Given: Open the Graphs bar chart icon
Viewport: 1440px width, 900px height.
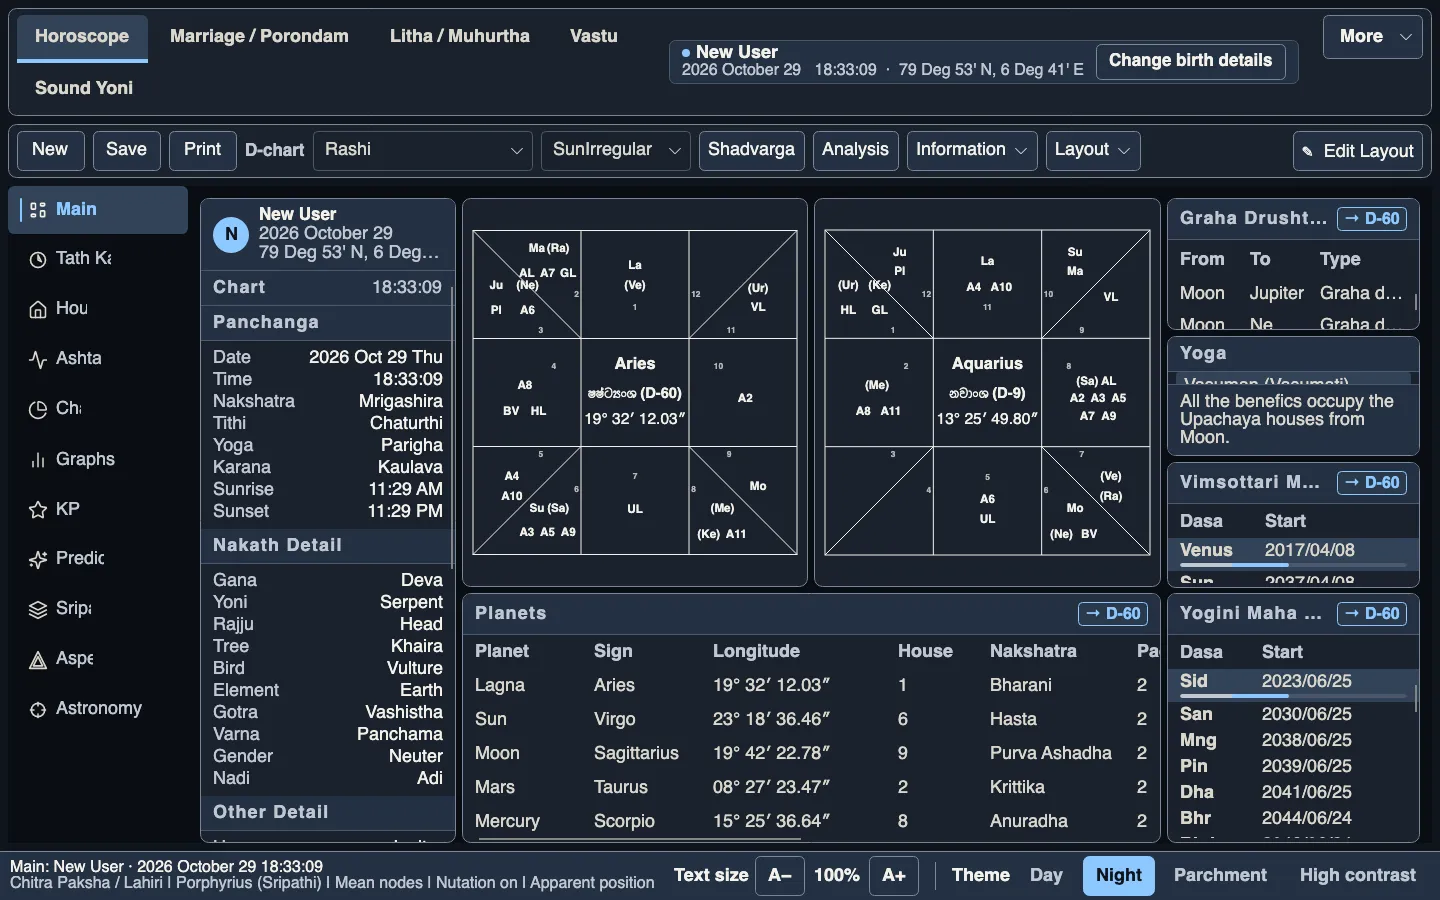Looking at the screenshot, I should [x=38, y=460].
